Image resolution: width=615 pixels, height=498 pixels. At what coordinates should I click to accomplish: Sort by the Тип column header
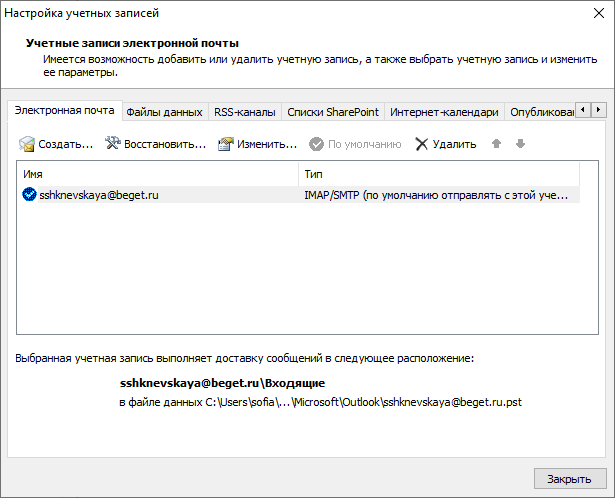point(439,174)
